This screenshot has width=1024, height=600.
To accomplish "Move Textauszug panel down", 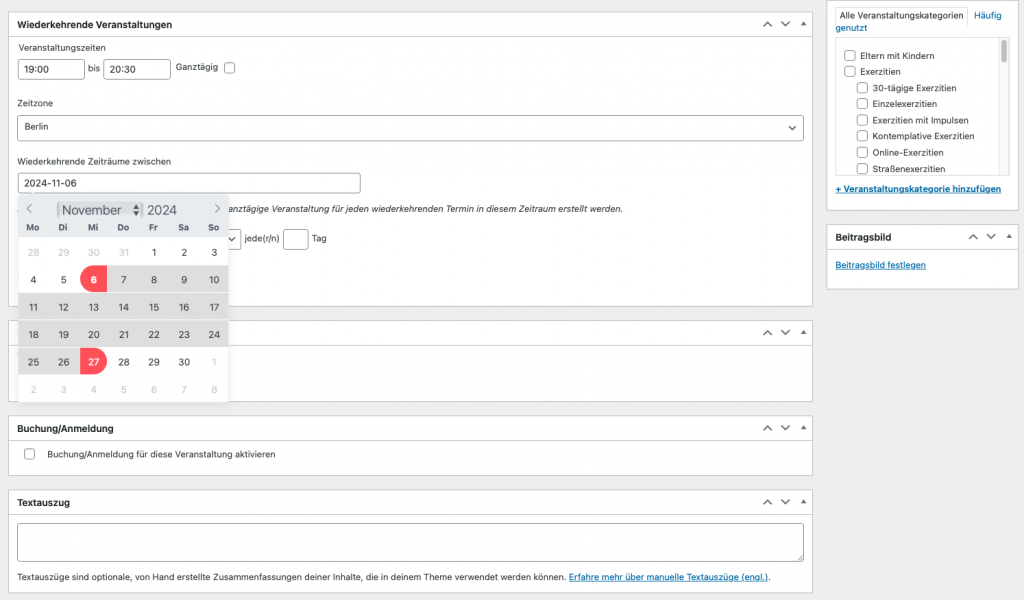I will 785,502.
